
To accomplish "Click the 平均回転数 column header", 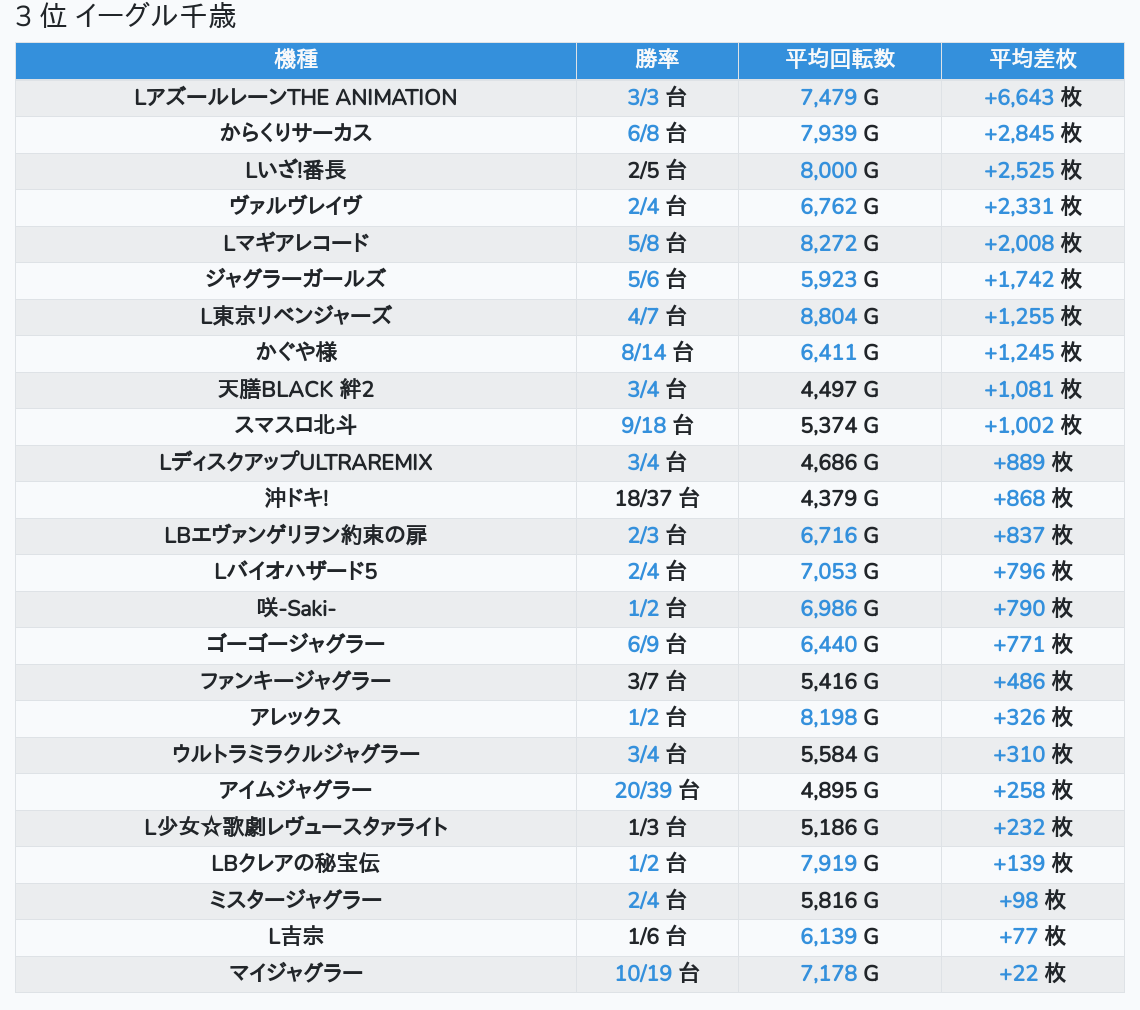I will pos(840,60).
